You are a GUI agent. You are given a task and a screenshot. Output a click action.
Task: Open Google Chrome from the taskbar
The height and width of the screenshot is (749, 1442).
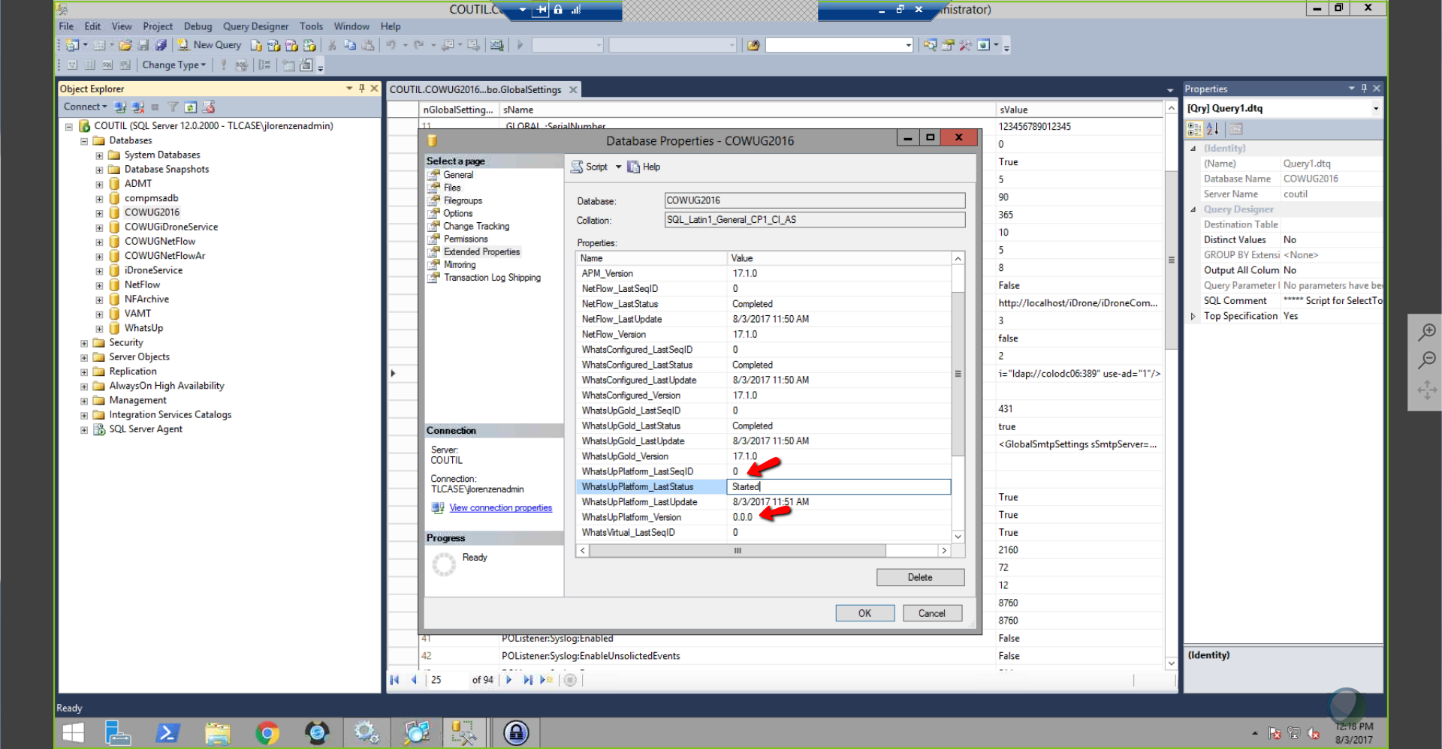267,733
